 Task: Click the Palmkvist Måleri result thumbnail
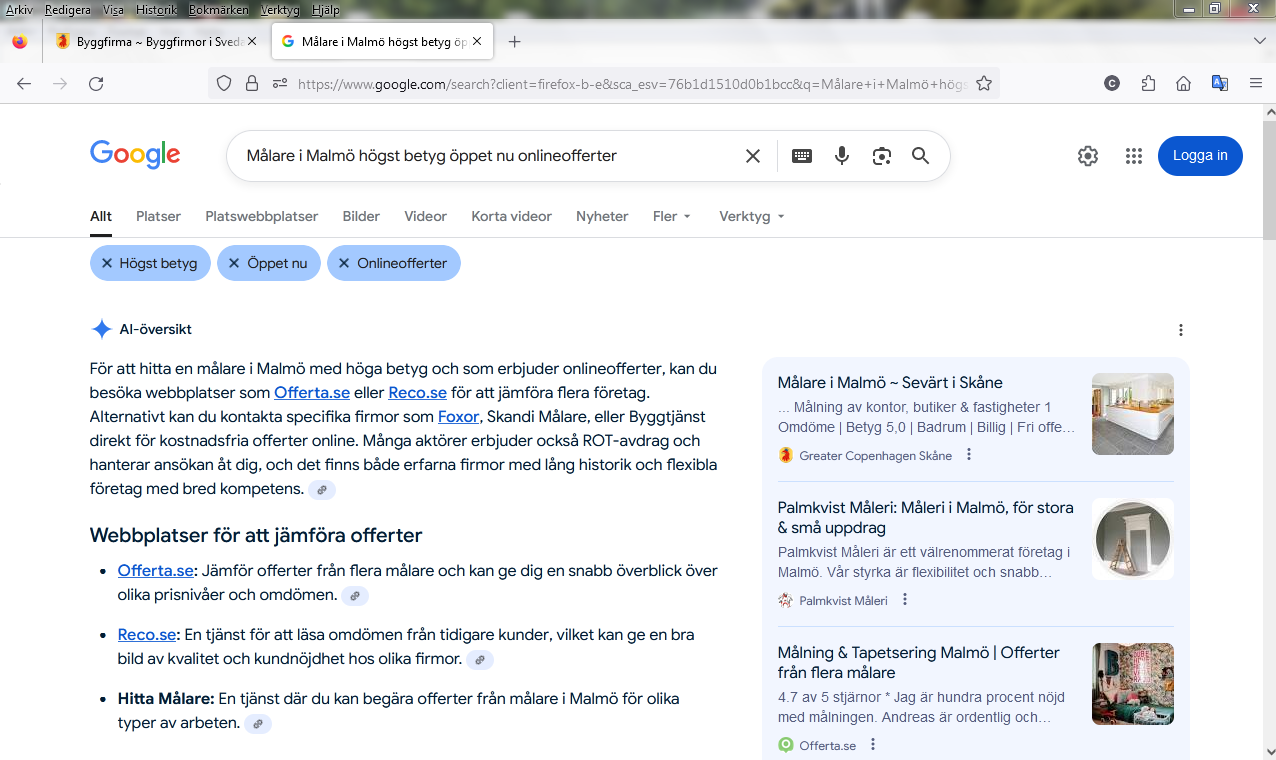click(1132, 539)
